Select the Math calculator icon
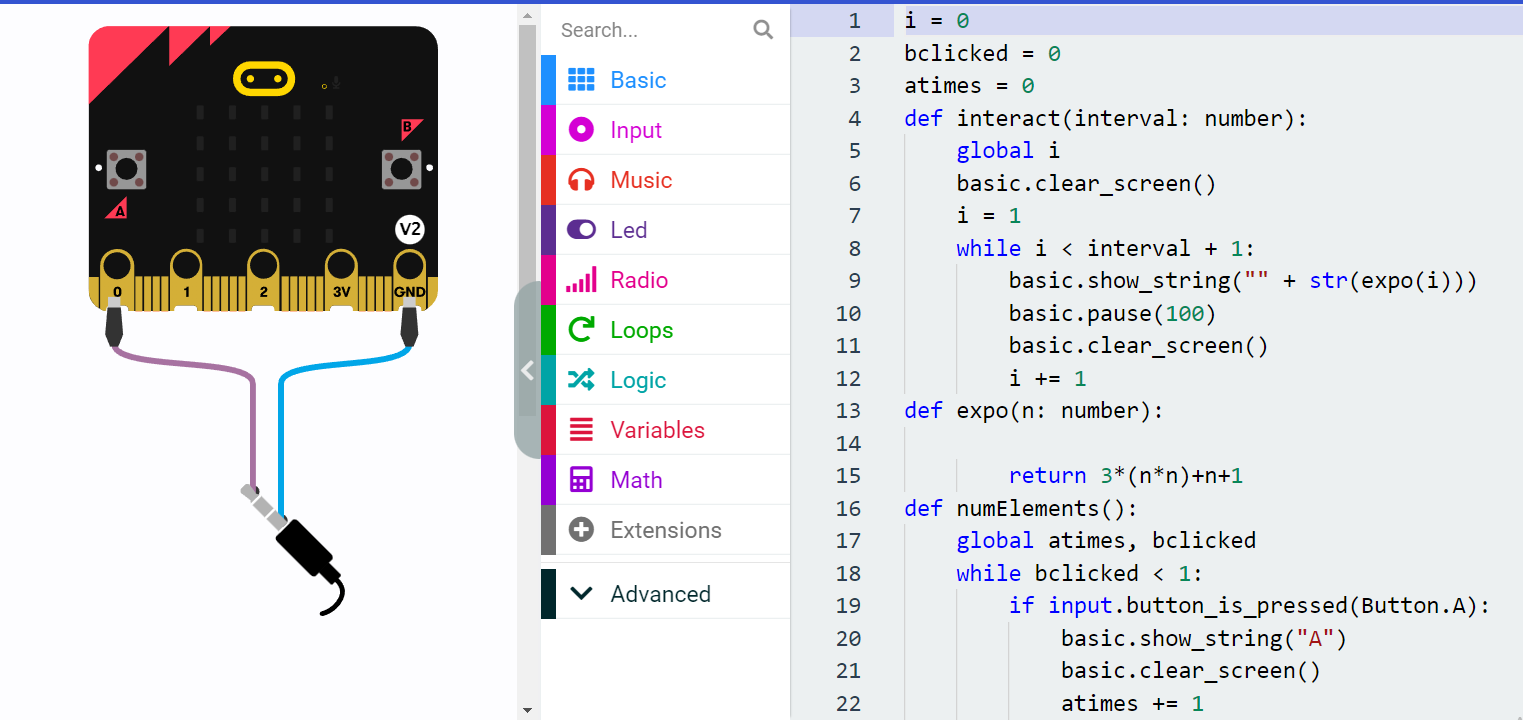 (x=580, y=479)
